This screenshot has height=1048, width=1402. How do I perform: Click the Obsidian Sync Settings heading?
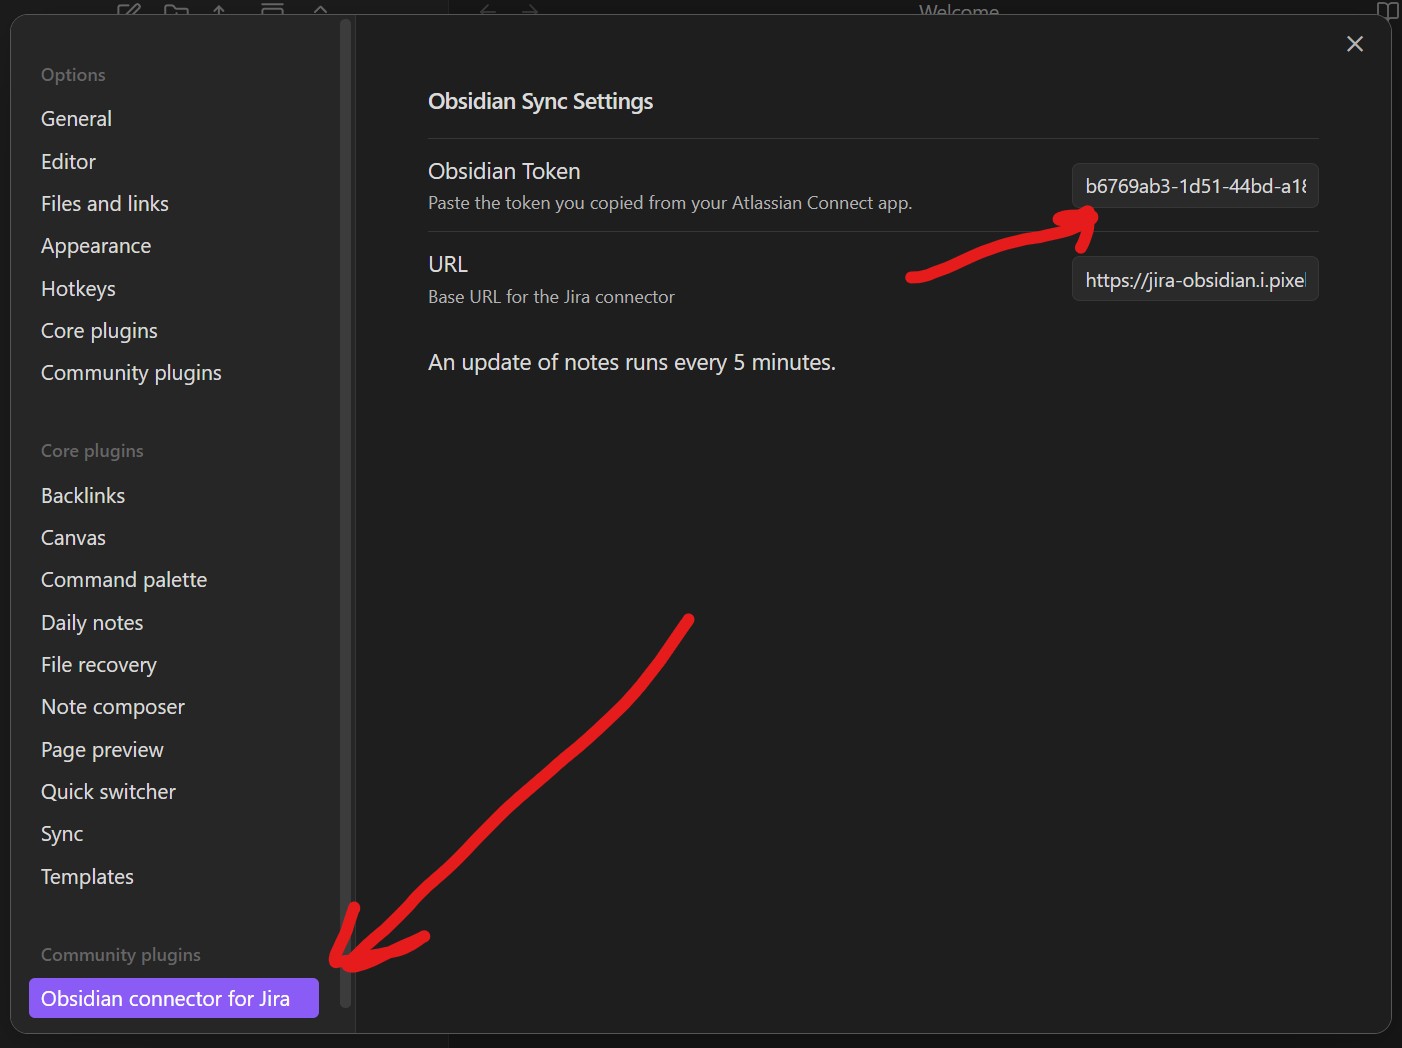[541, 102]
